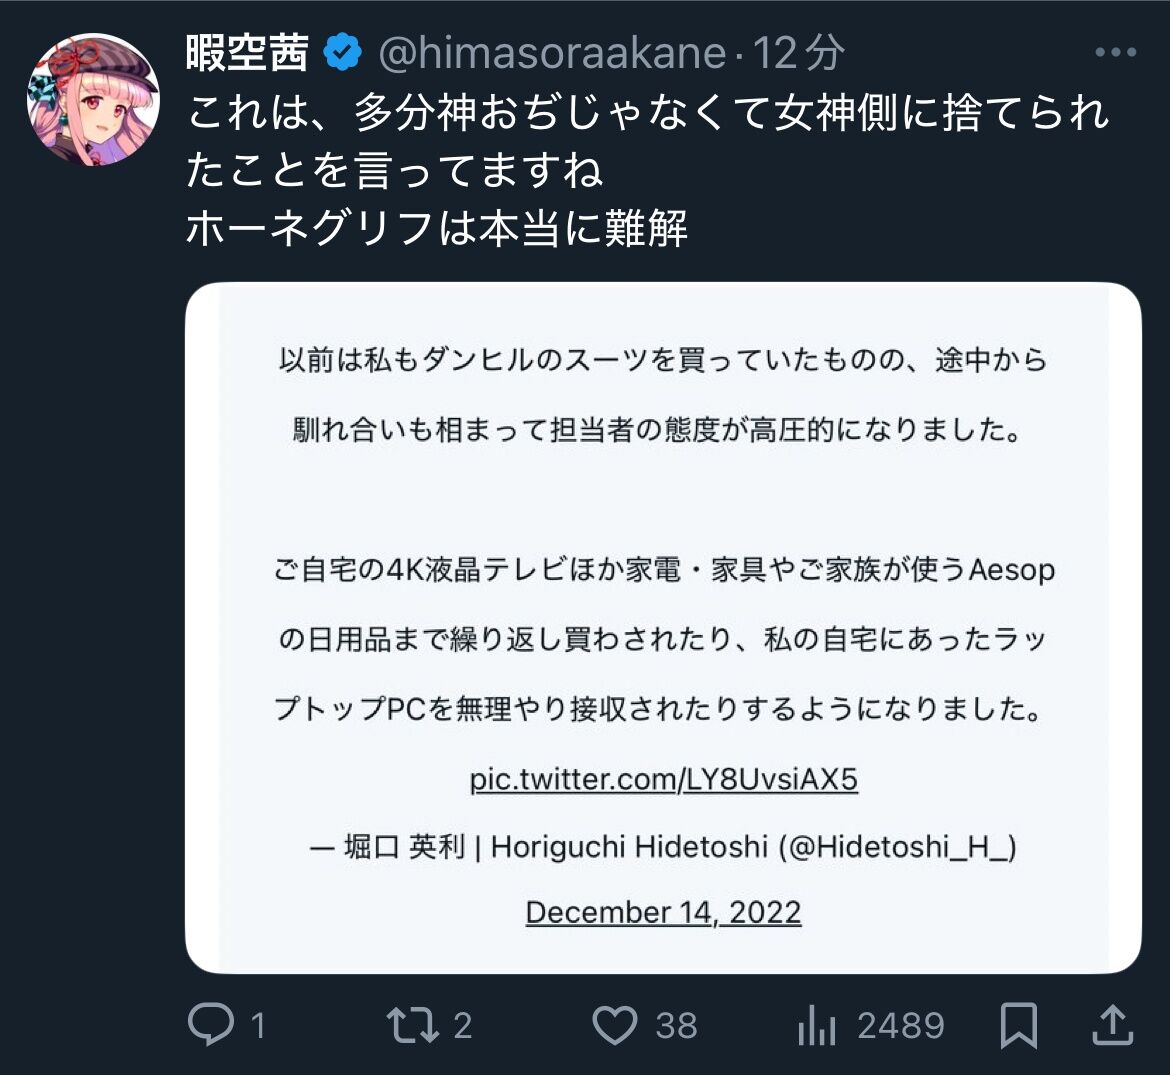Tap the like count 38

pyautogui.click(x=676, y=1025)
